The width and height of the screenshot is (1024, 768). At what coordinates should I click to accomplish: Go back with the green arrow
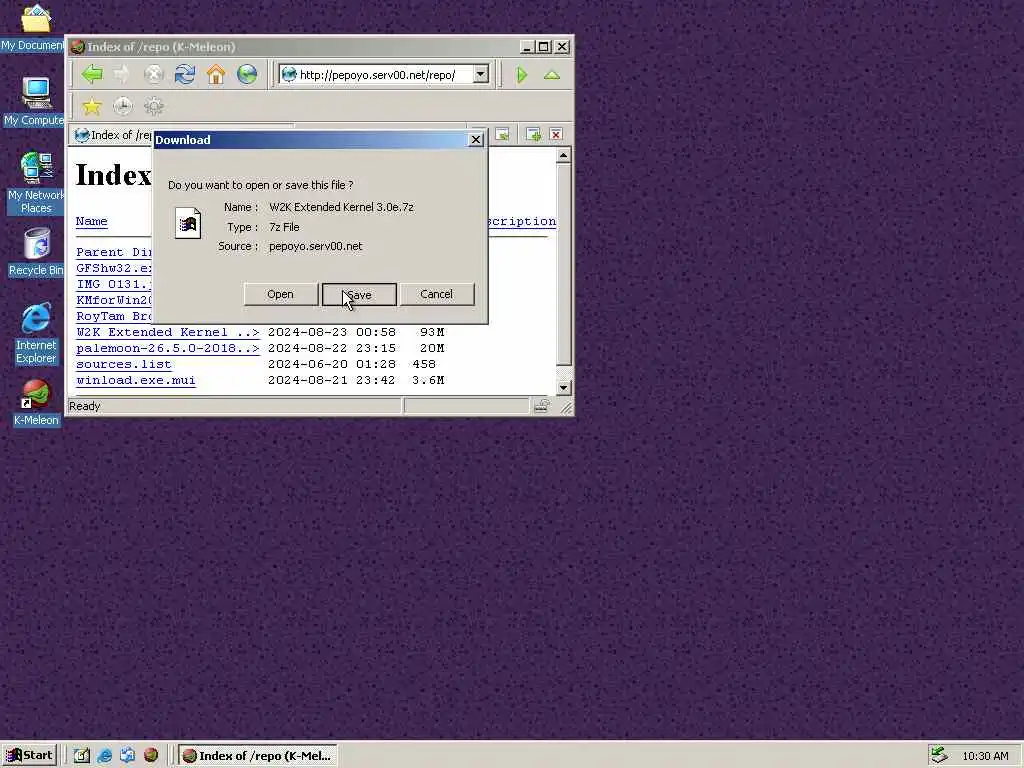click(x=92, y=74)
